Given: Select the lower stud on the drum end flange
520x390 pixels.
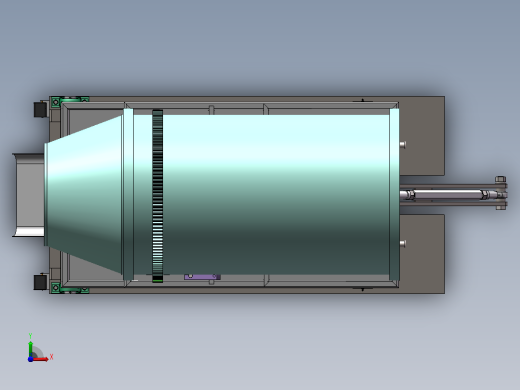Looking at the screenshot, I should [x=403, y=244].
